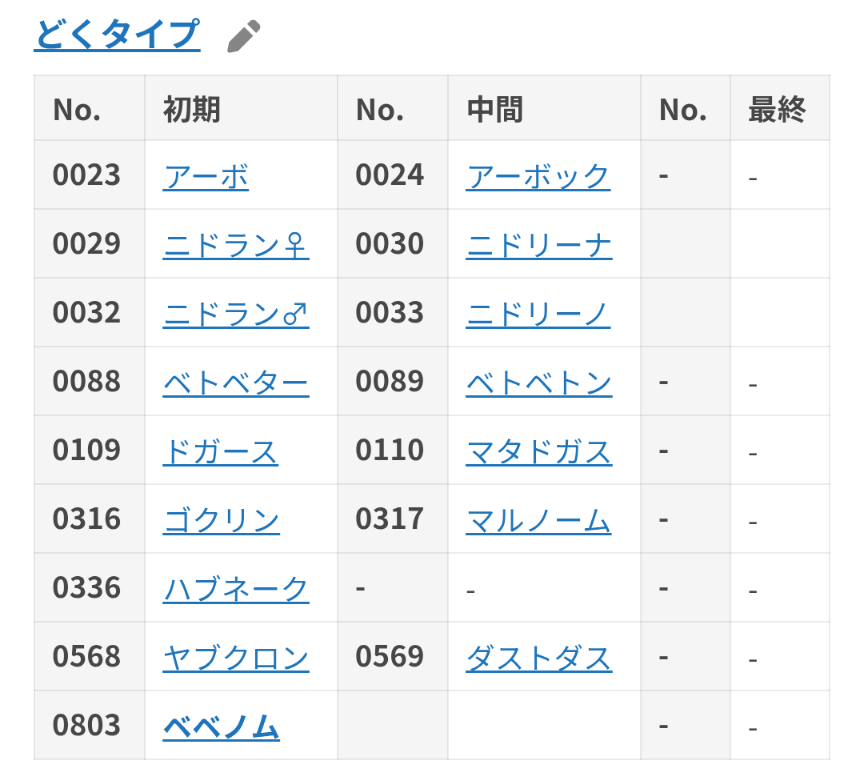Open the bold ベベノム link
The height and width of the screenshot is (771, 864).
coord(220,727)
